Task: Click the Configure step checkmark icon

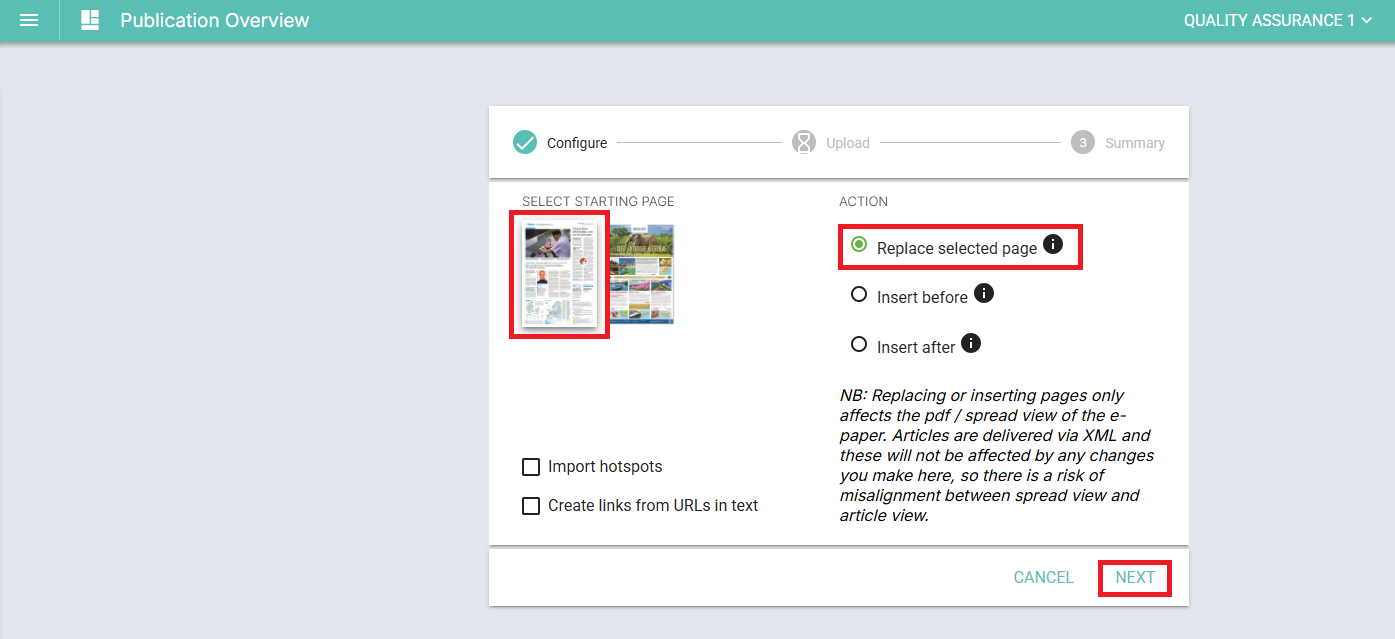Action: click(x=525, y=143)
